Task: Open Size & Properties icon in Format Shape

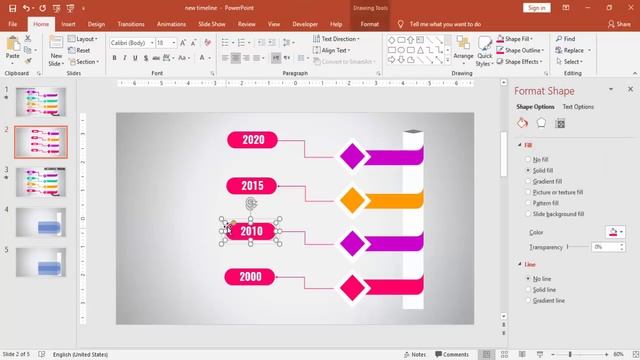Action: (x=560, y=123)
